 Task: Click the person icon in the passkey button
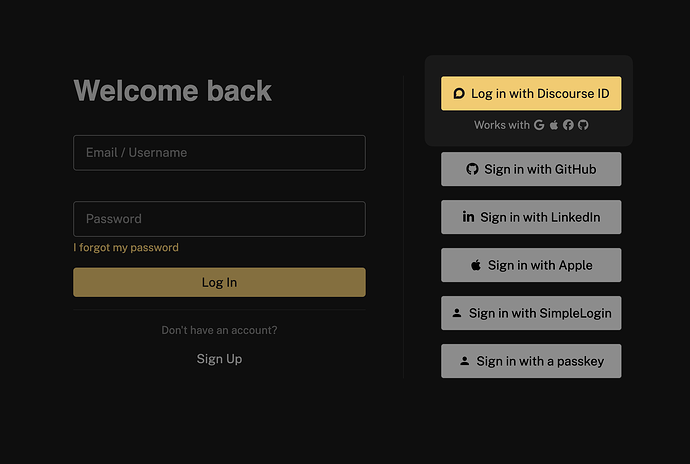[464, 361]
